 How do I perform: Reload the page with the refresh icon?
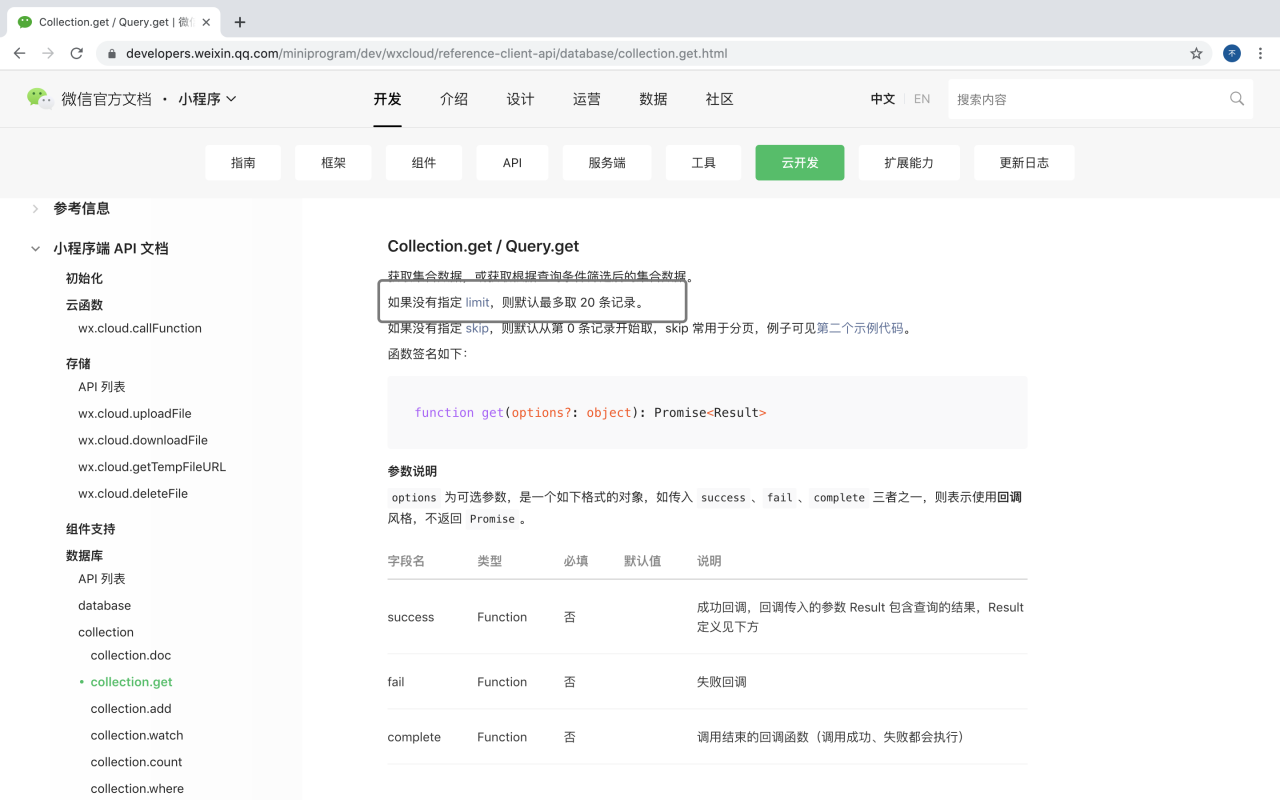[x=77, y=53]
